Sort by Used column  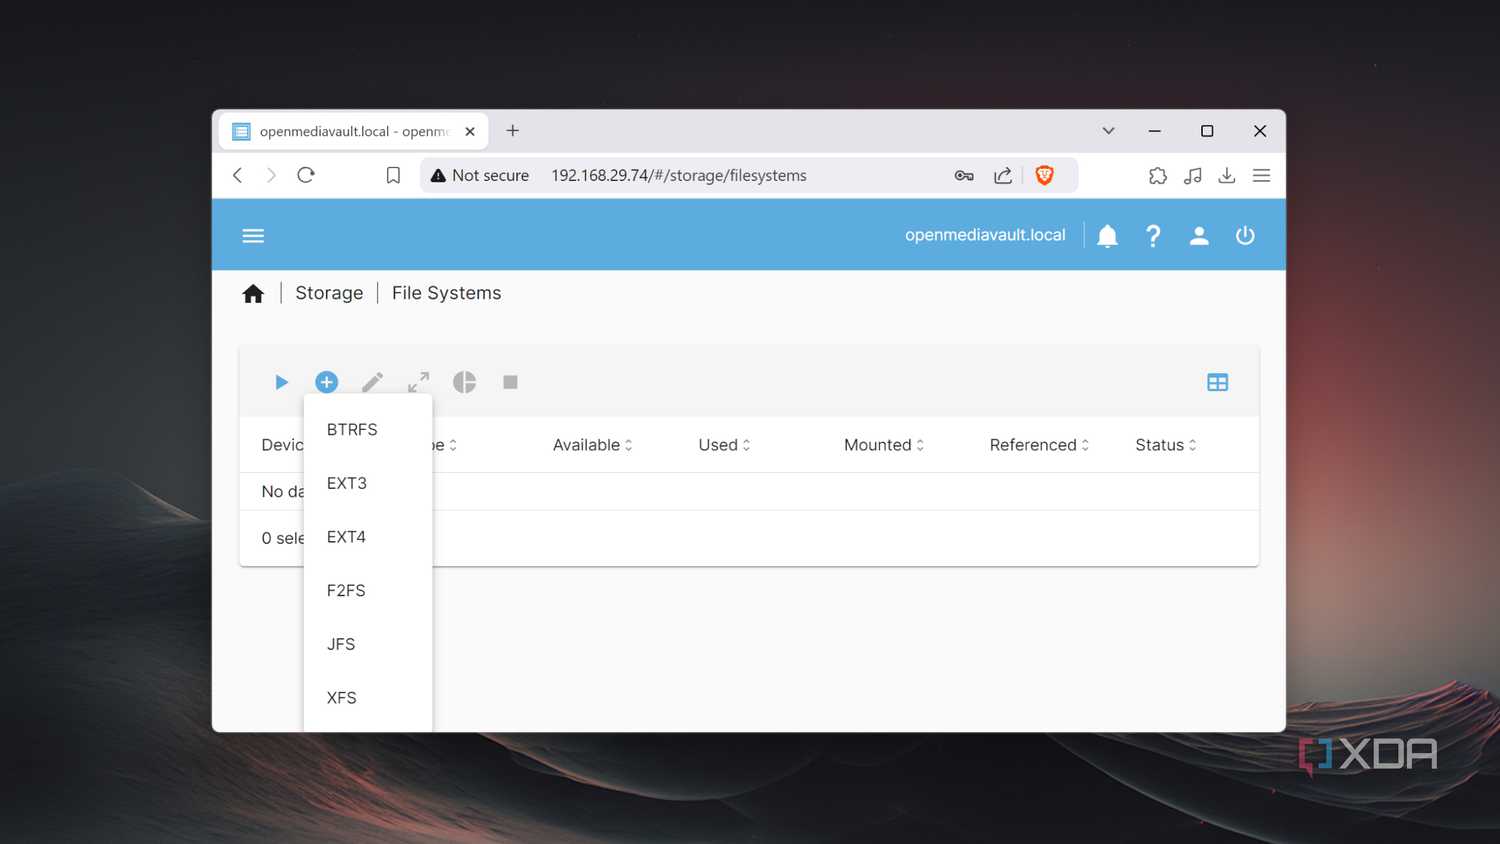click(x=724, y=445)
